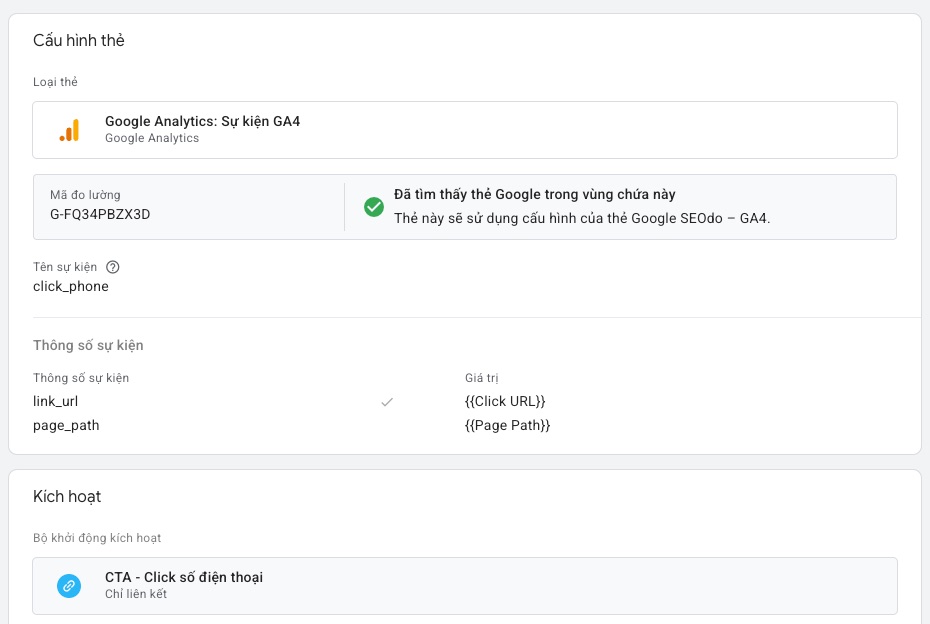Click the Cấu hình thẻ heading
The image size is (930, 624).
click(79, 40)
